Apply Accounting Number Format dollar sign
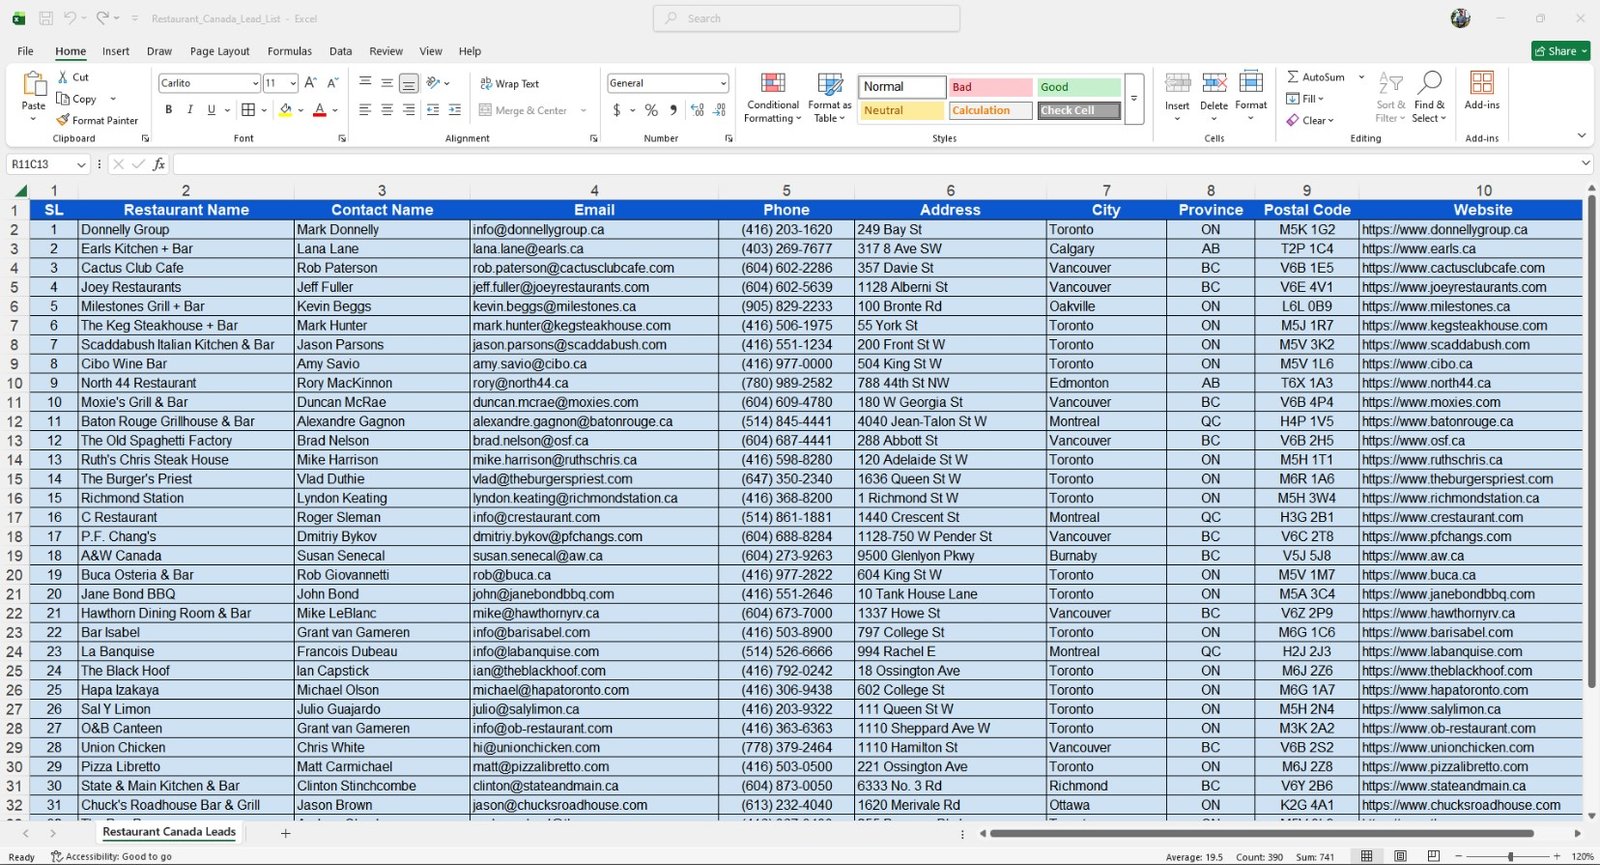The height and width of the screenshot is (865, 1600). click(617, 110)
